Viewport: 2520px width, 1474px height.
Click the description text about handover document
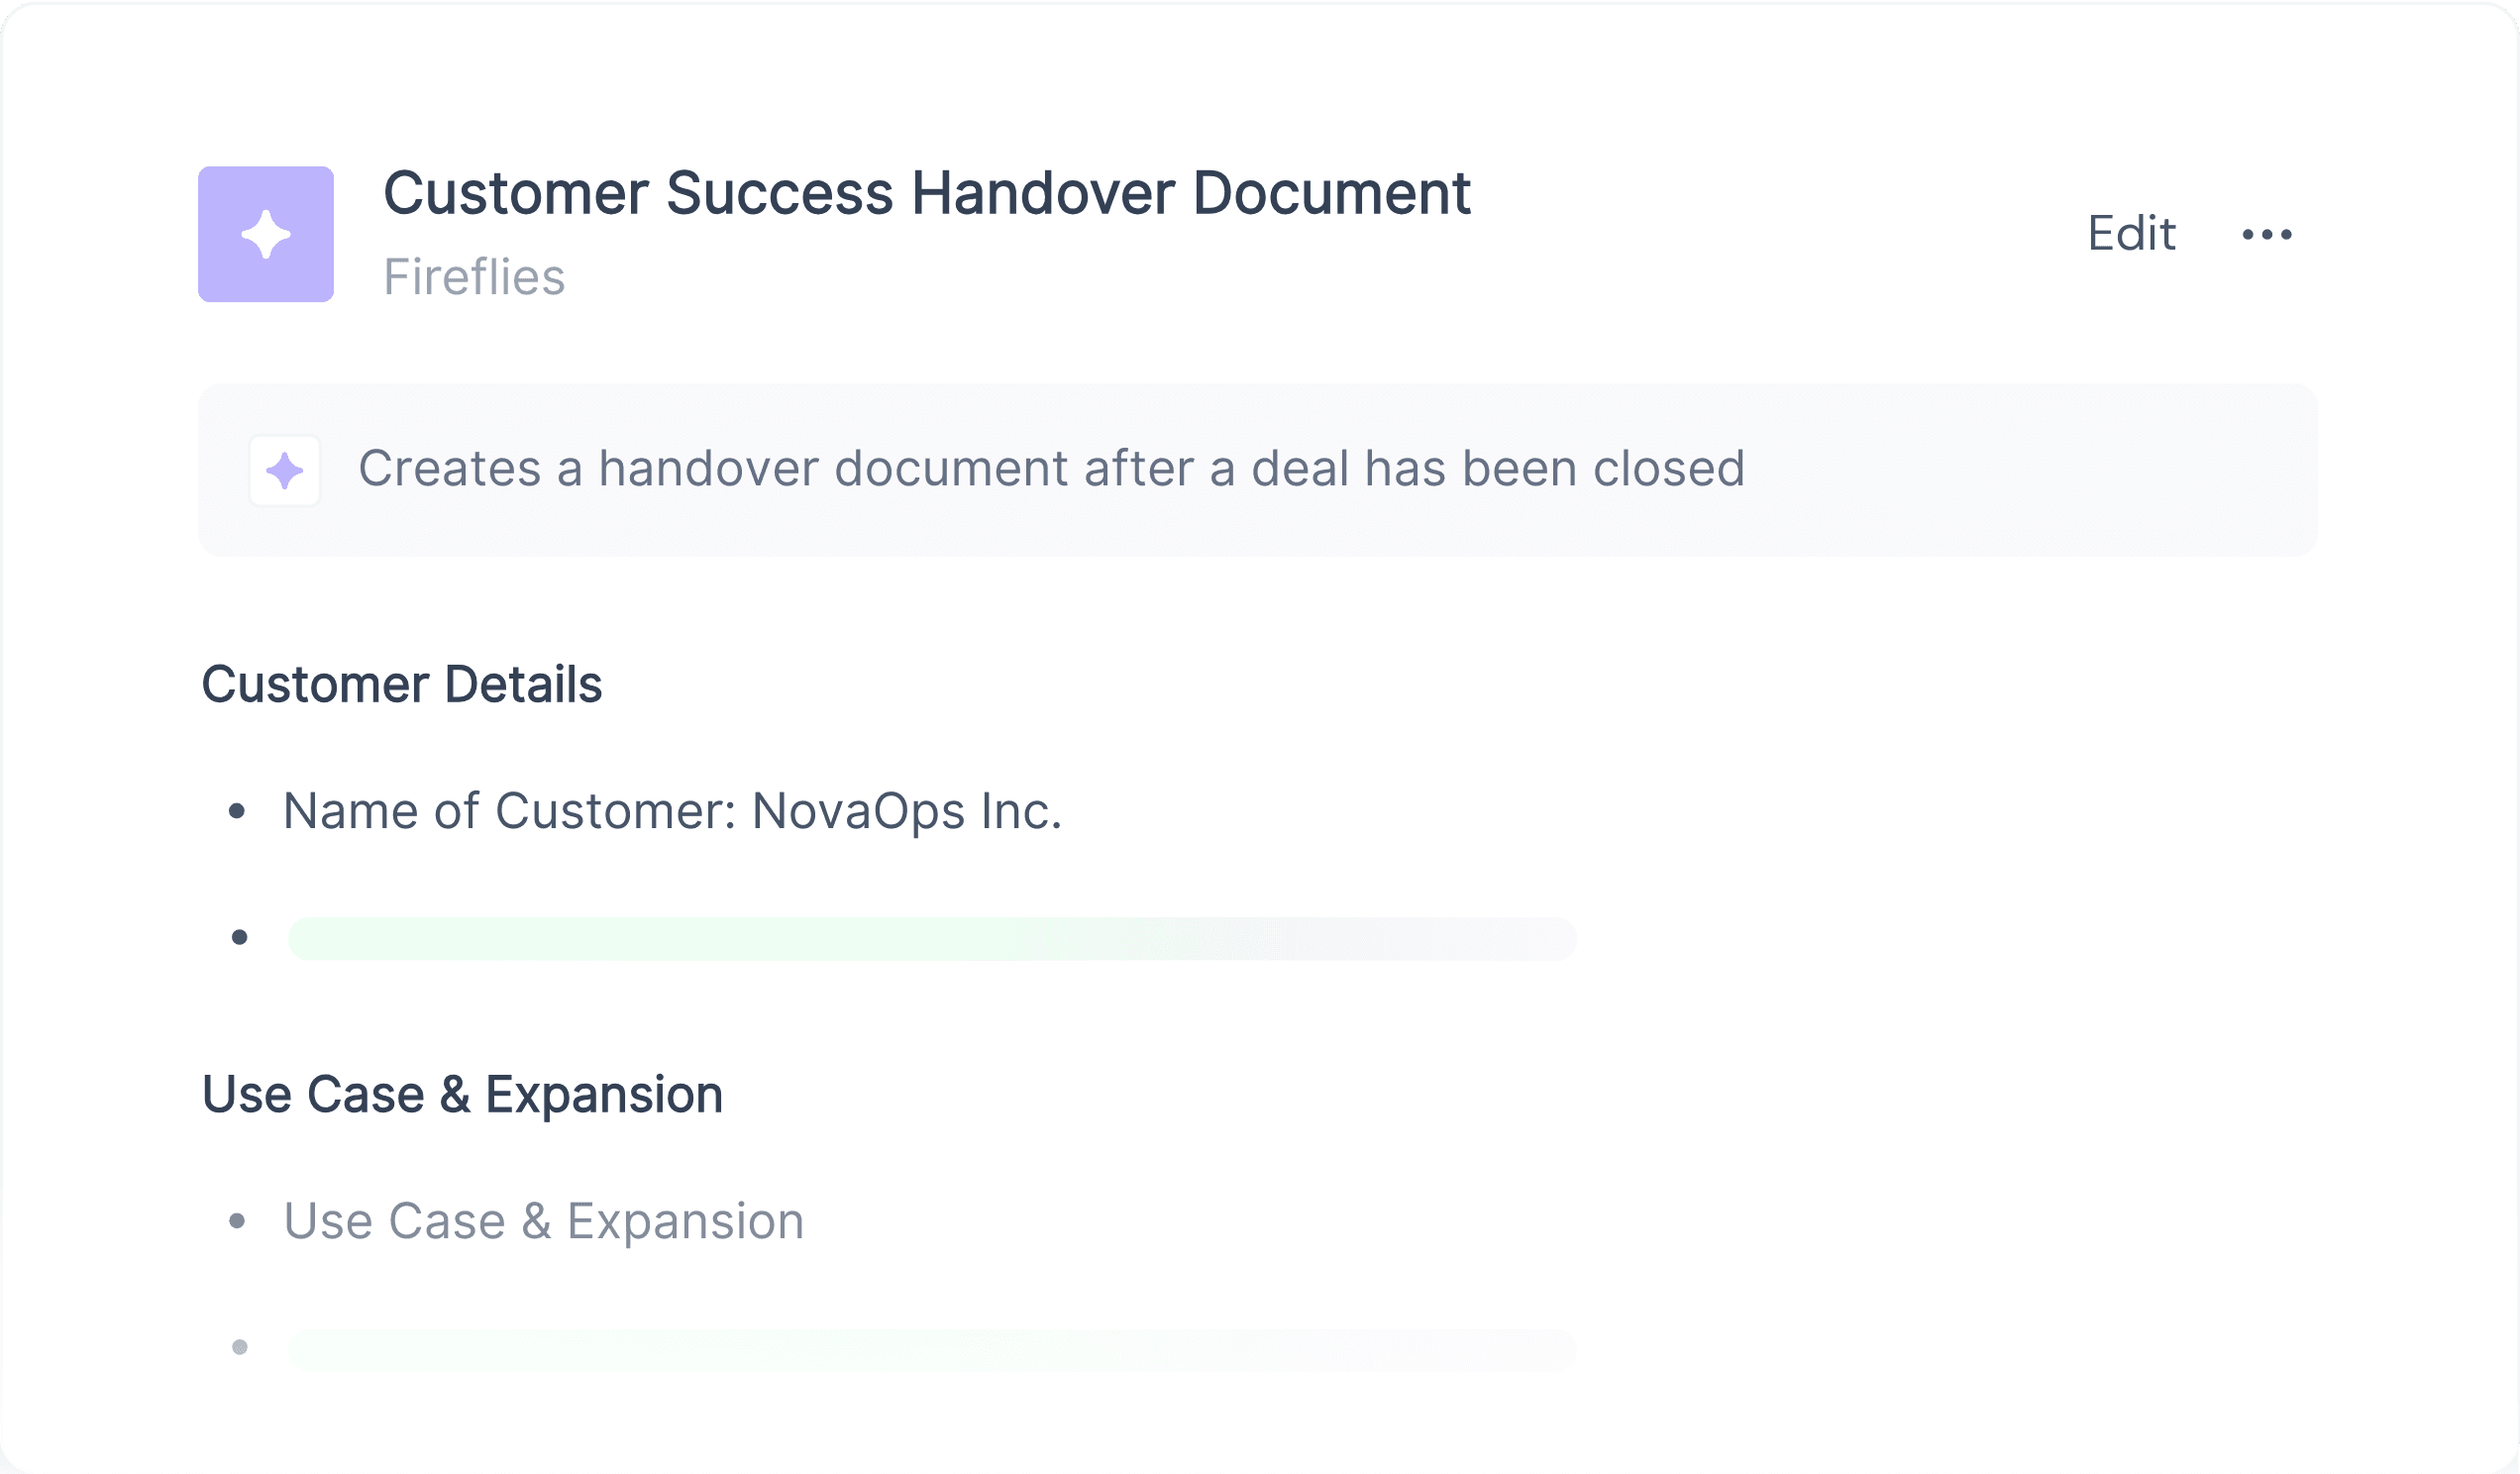[x=1051, y=469]
